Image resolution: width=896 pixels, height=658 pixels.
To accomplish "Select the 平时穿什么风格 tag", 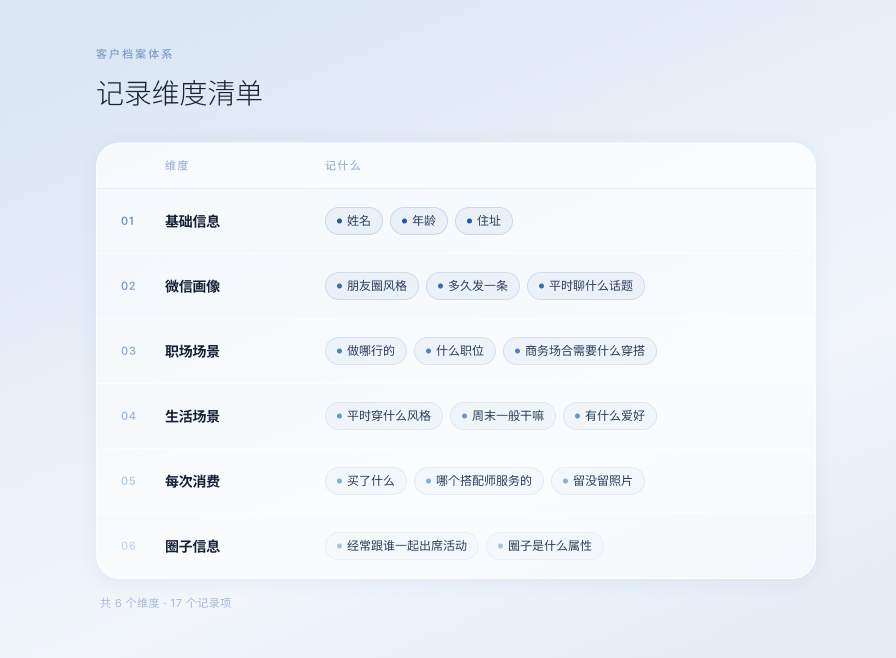I will (x=384, y=416).
